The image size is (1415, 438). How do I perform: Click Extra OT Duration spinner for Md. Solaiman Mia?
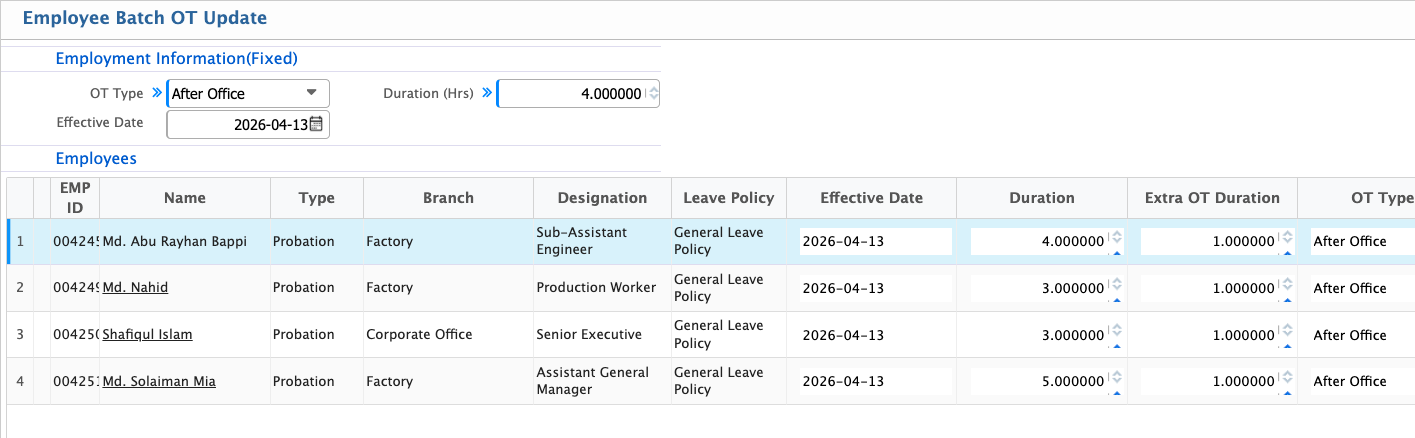click(x=1286, y=381)
